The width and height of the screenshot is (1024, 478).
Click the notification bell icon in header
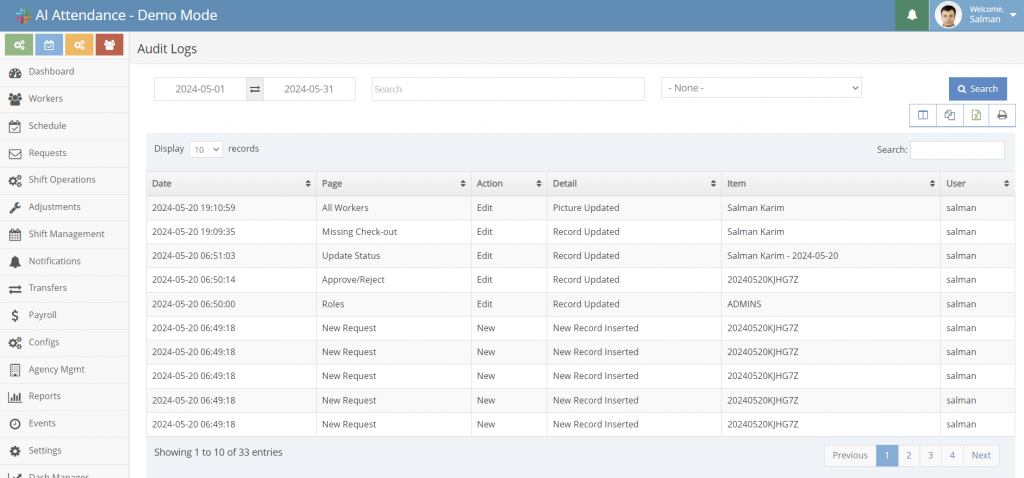point(911,15)
